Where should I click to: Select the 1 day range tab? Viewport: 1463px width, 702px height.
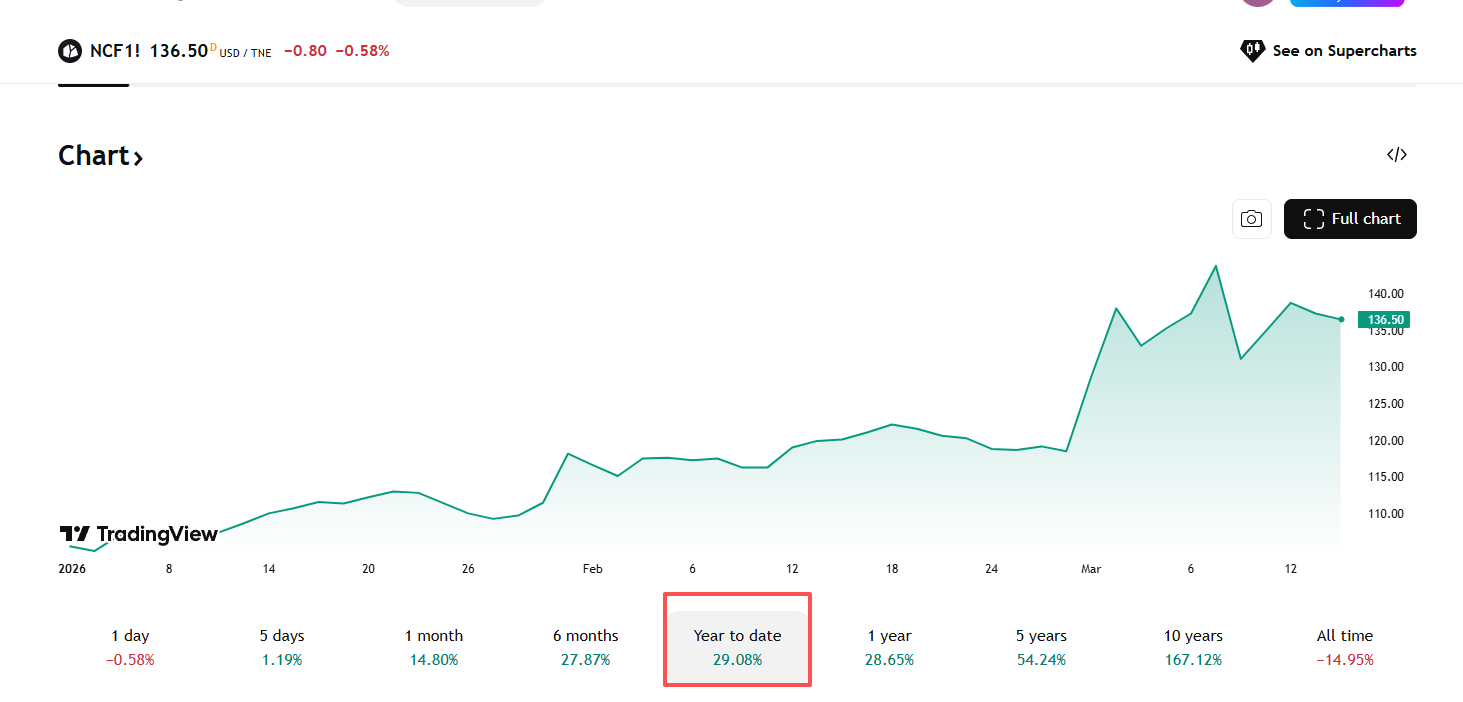click(x=131, y=647)
